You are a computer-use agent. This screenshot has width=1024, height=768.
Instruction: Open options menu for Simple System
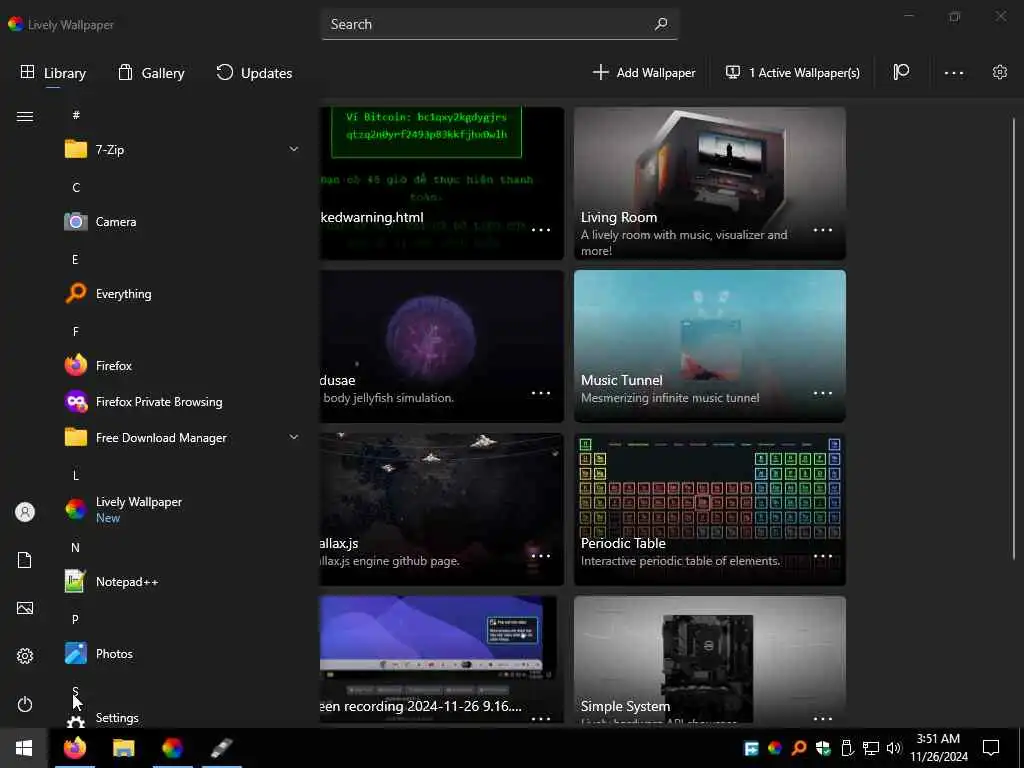click(x=823, y=718)
